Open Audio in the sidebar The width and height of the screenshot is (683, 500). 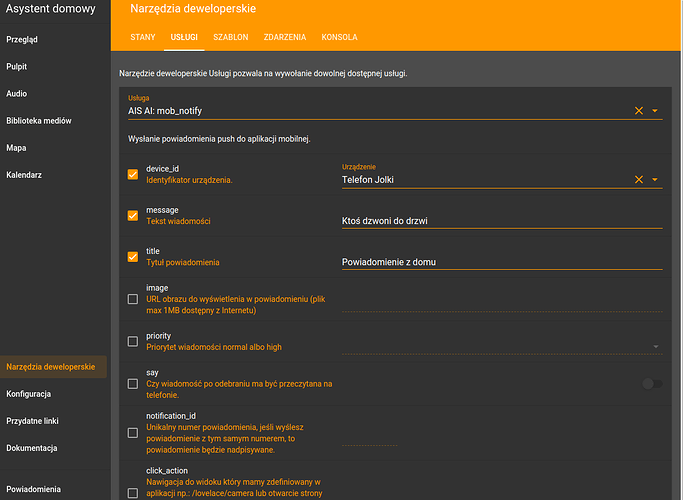point(17,94)
